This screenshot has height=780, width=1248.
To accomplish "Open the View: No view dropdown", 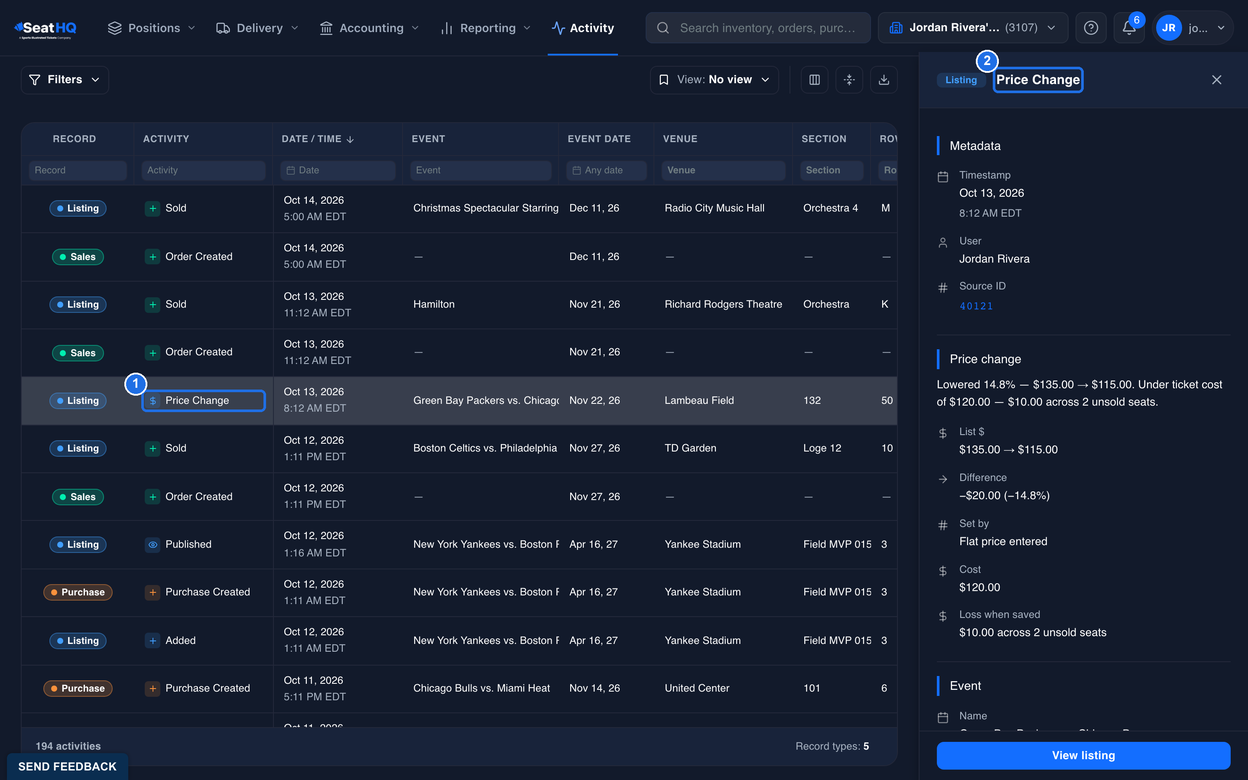I will coord(715,79).
